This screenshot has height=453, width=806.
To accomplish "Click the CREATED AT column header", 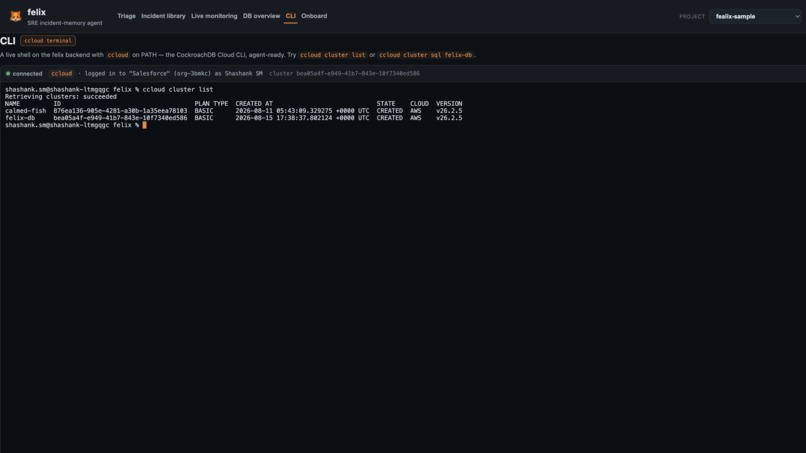I will (x=254, y=103).
